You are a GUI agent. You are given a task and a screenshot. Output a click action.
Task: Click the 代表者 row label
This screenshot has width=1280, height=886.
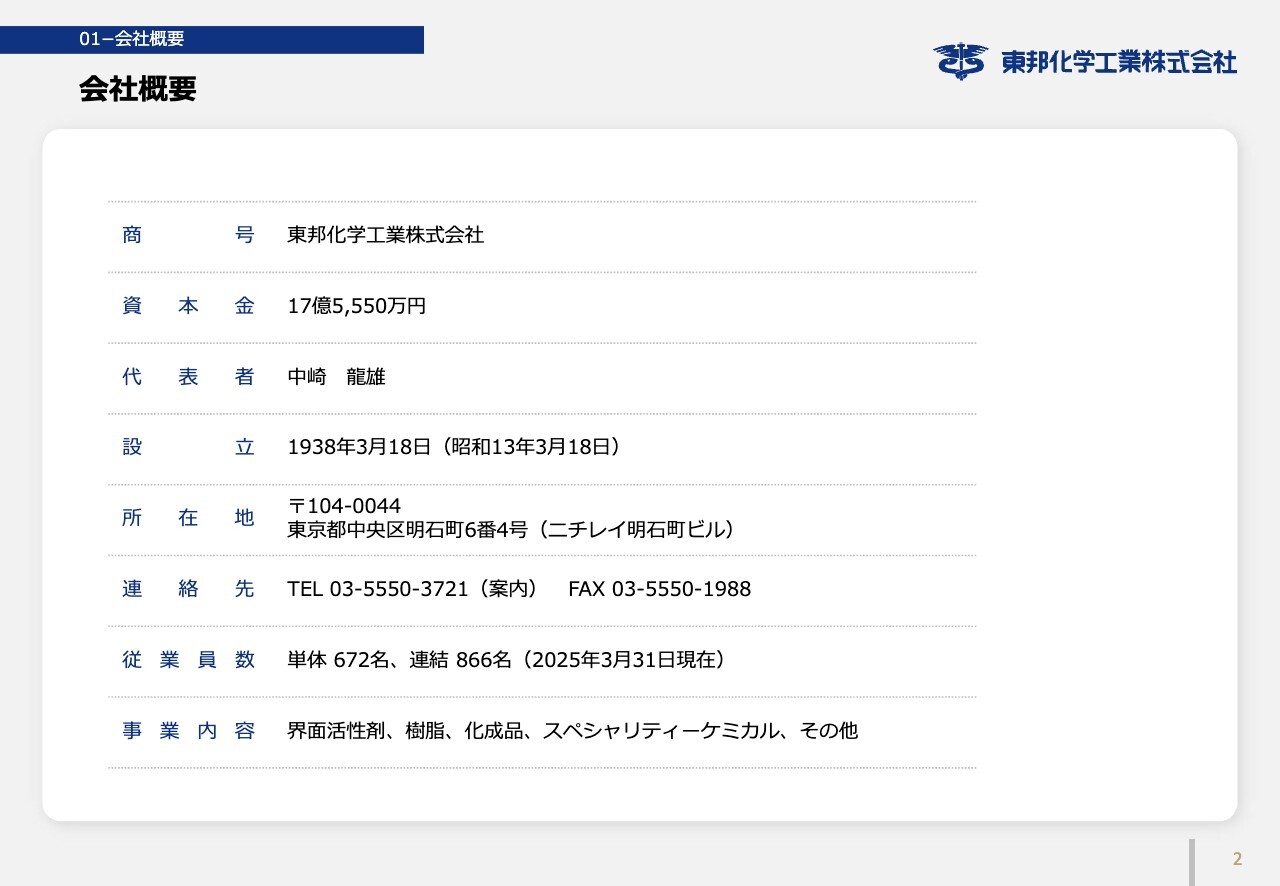click(188, 377)
